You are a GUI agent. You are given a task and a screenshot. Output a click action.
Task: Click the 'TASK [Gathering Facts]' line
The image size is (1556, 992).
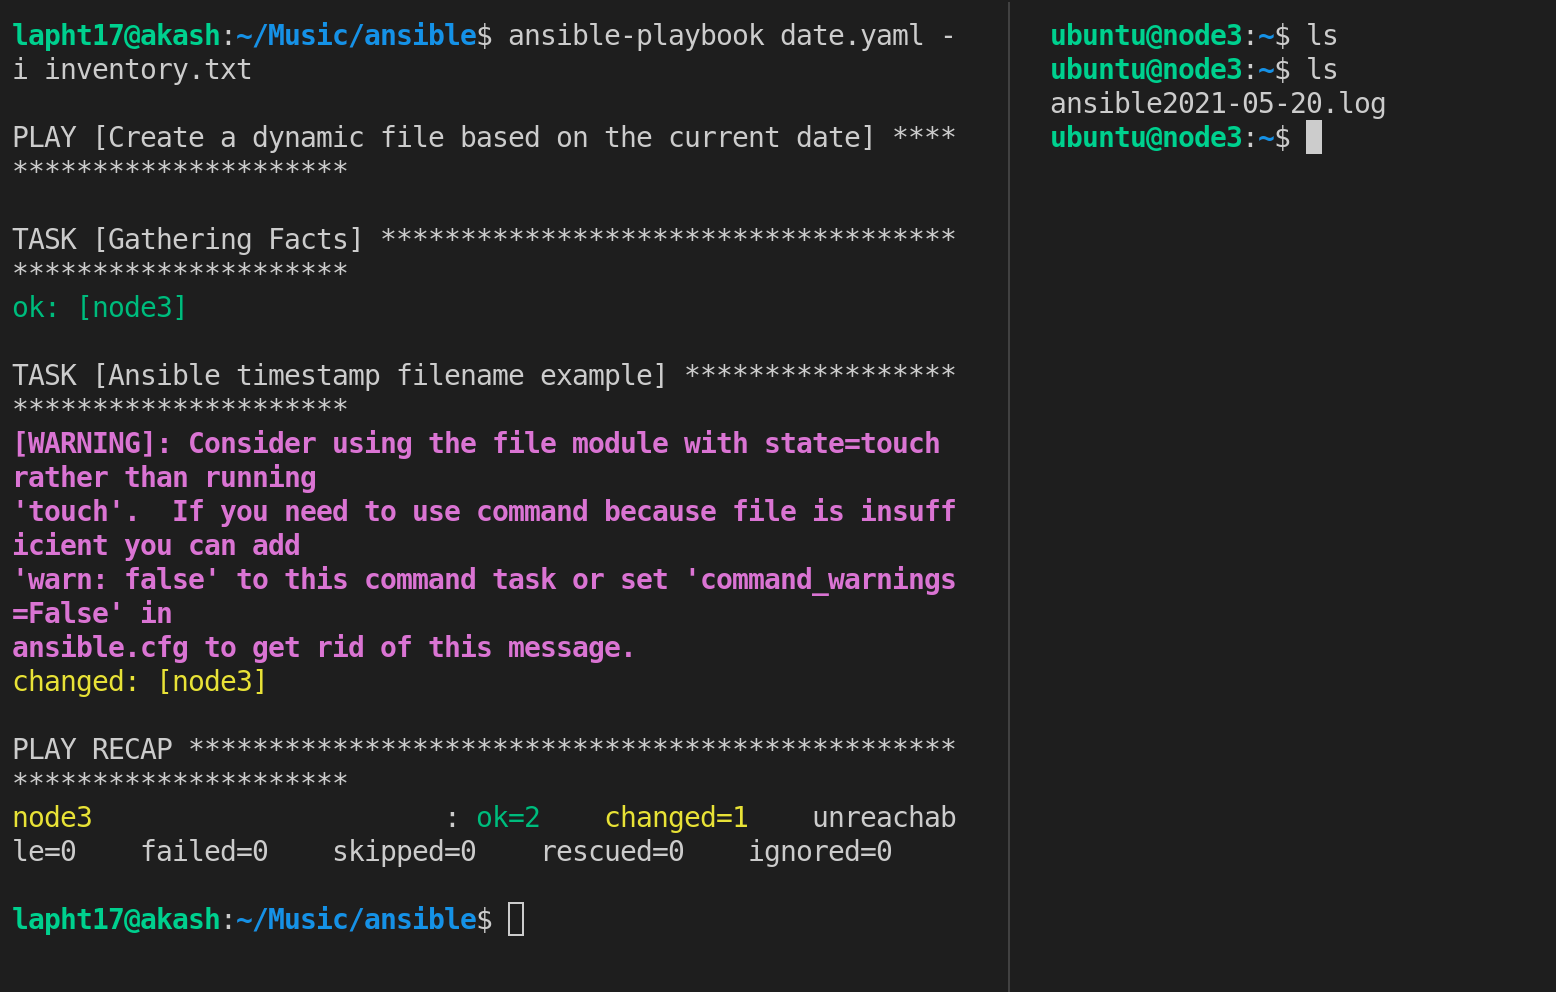(484, 240)
